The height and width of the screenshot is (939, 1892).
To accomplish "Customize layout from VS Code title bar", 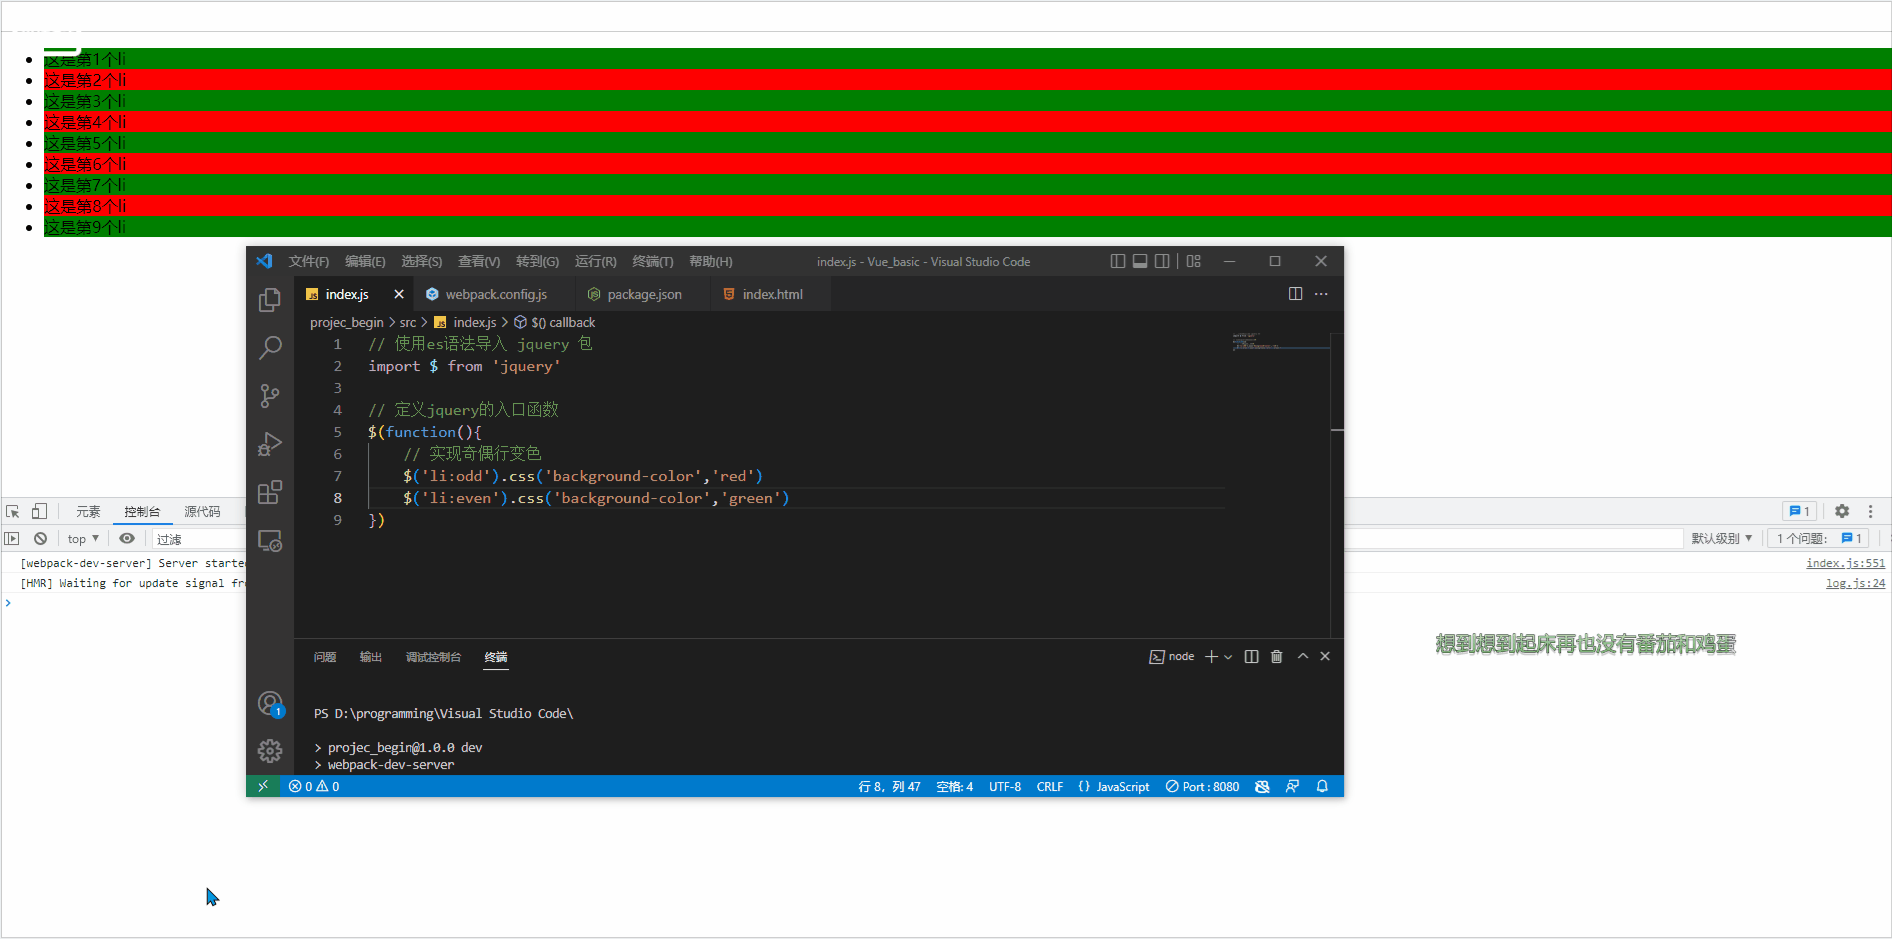I will tap(1194, 261).
